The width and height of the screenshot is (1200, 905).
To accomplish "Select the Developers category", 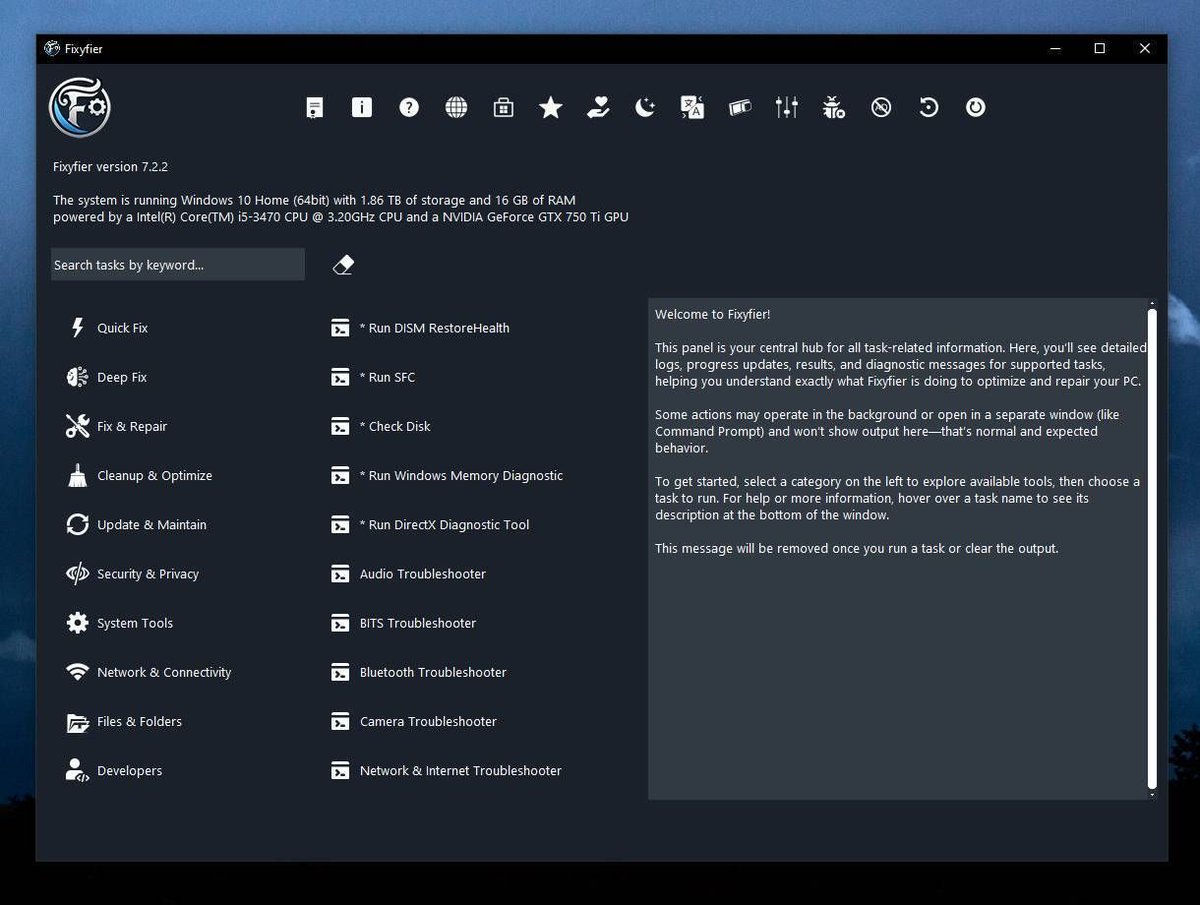I will [114, 770].
